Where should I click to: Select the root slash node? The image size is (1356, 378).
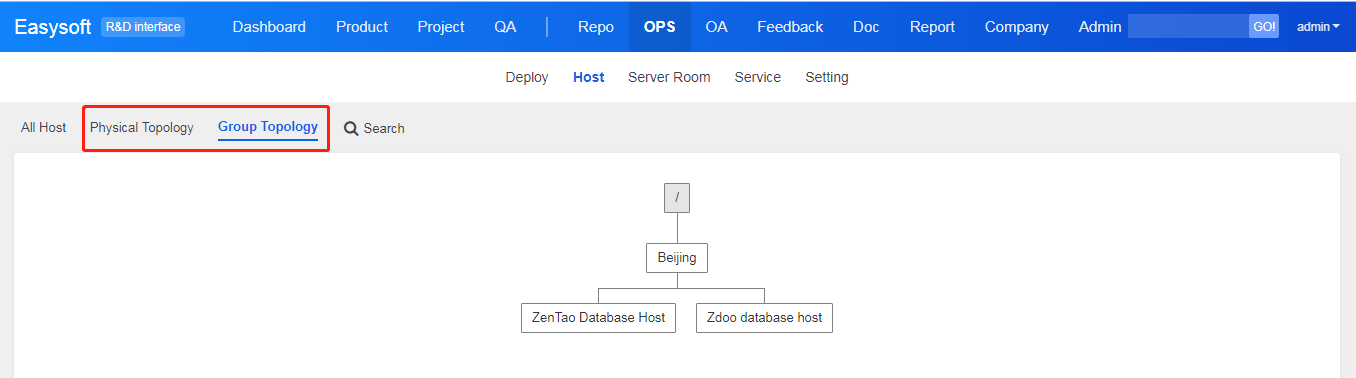[677, 198]
